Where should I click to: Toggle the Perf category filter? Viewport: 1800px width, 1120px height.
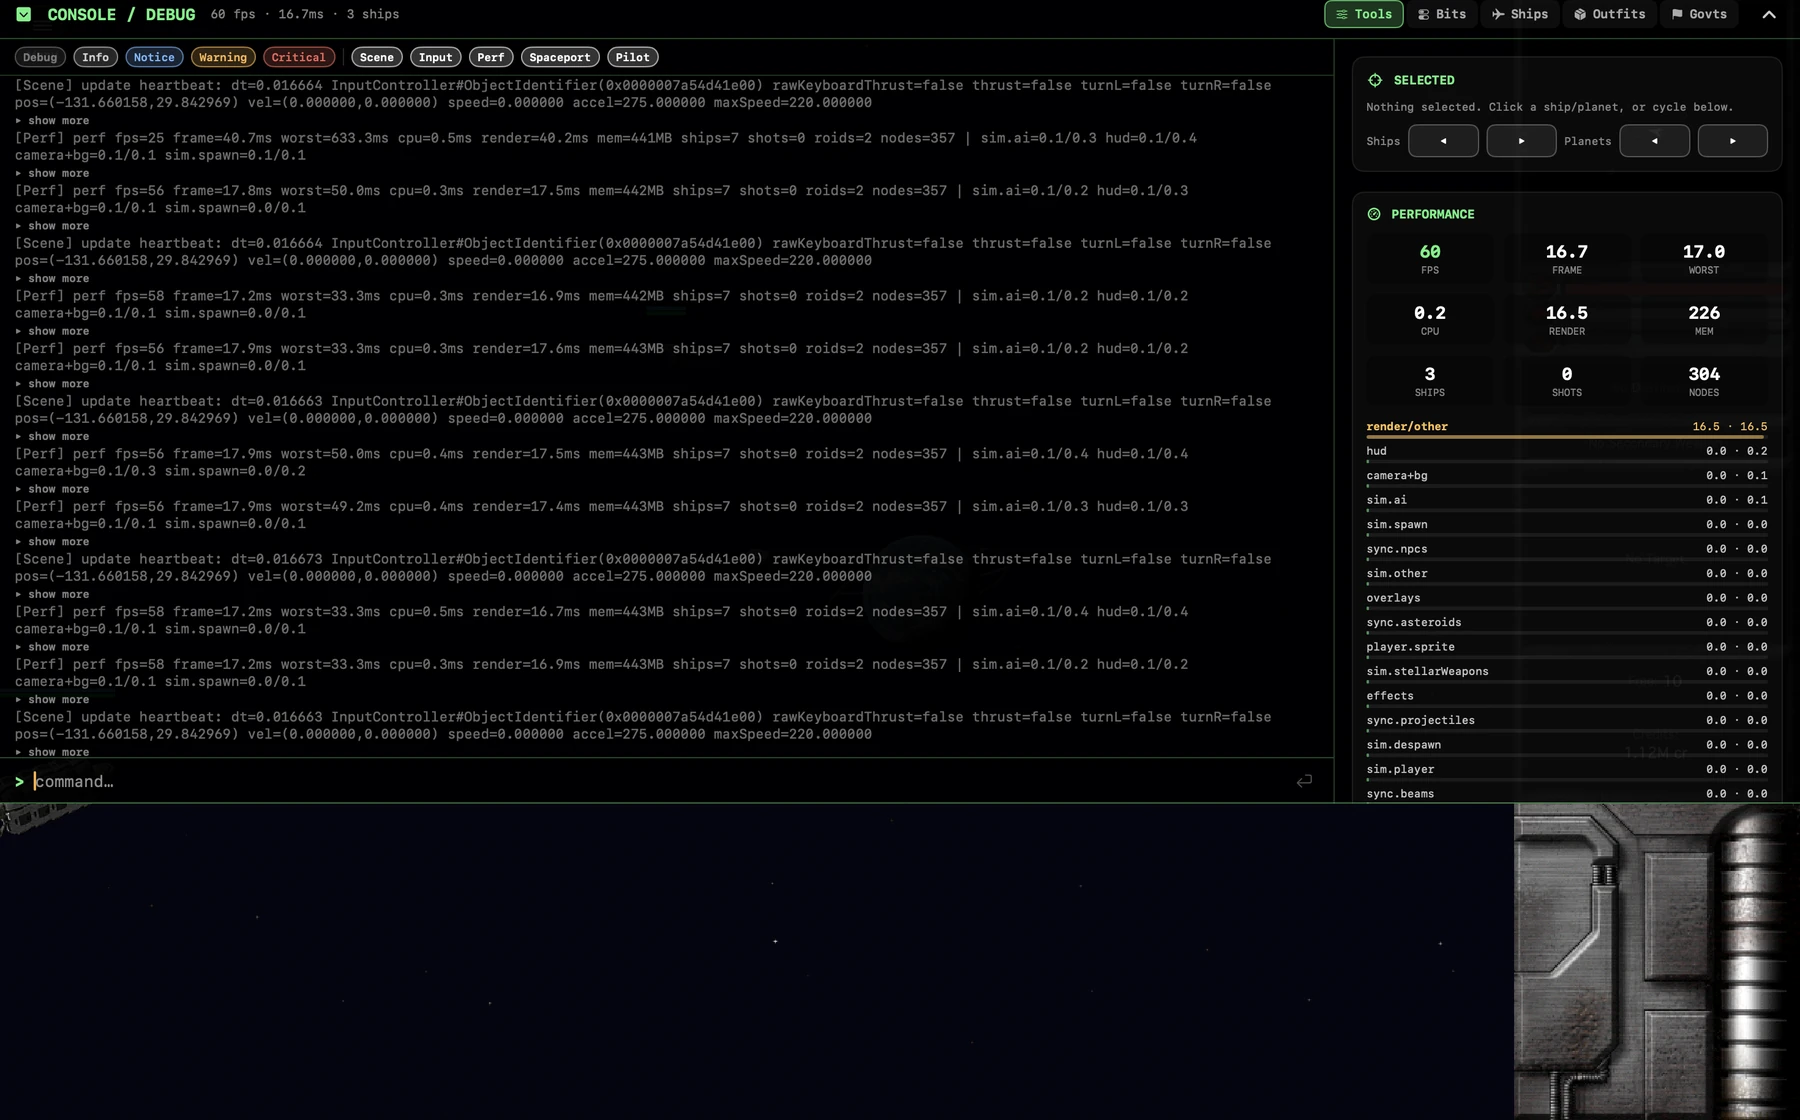coord(490,57)
